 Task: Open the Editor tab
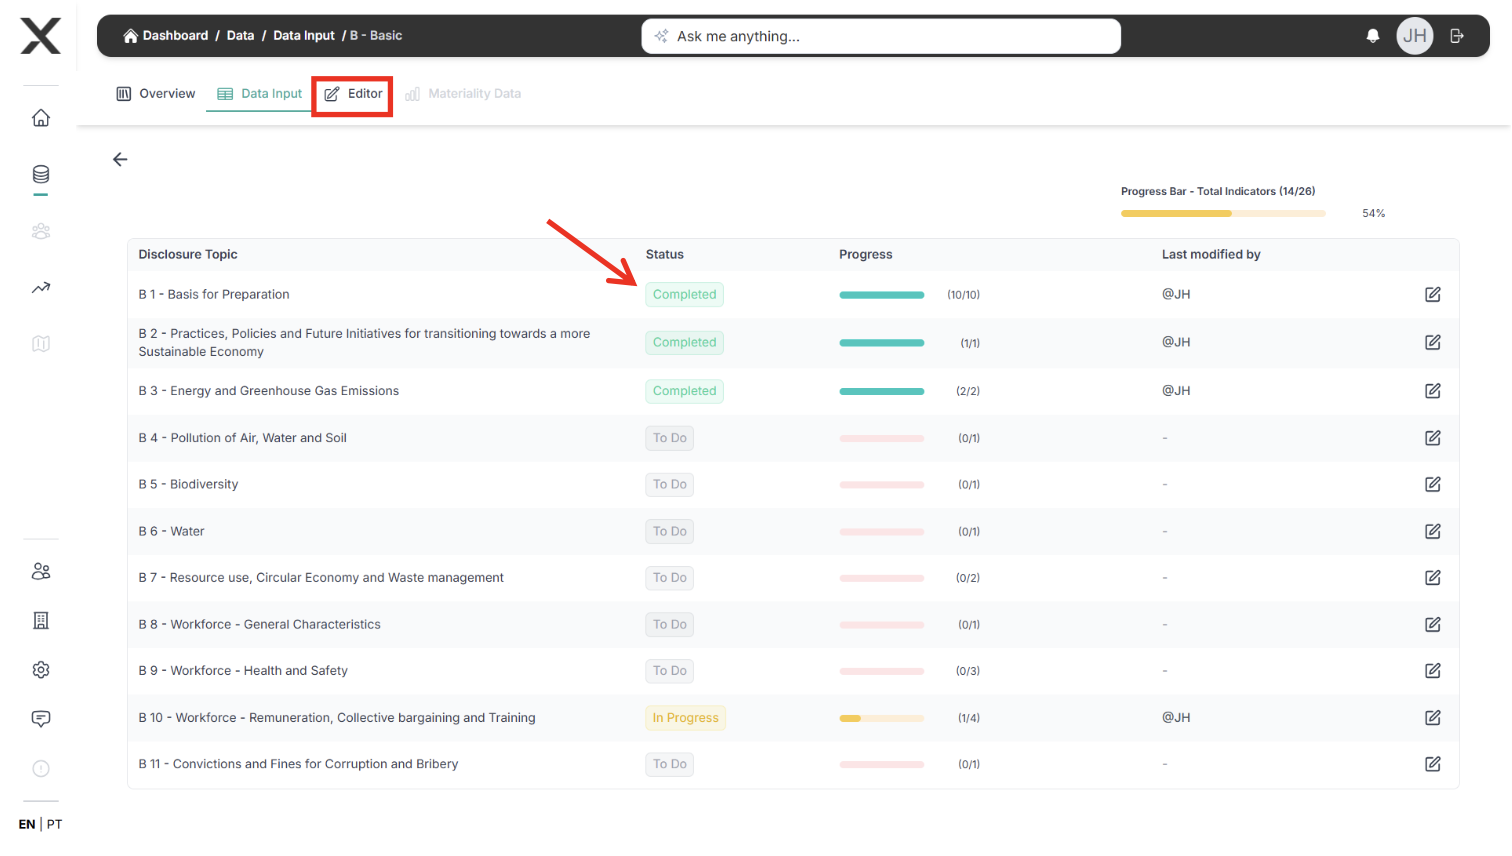pyautogui.click(x=353, y=94)
